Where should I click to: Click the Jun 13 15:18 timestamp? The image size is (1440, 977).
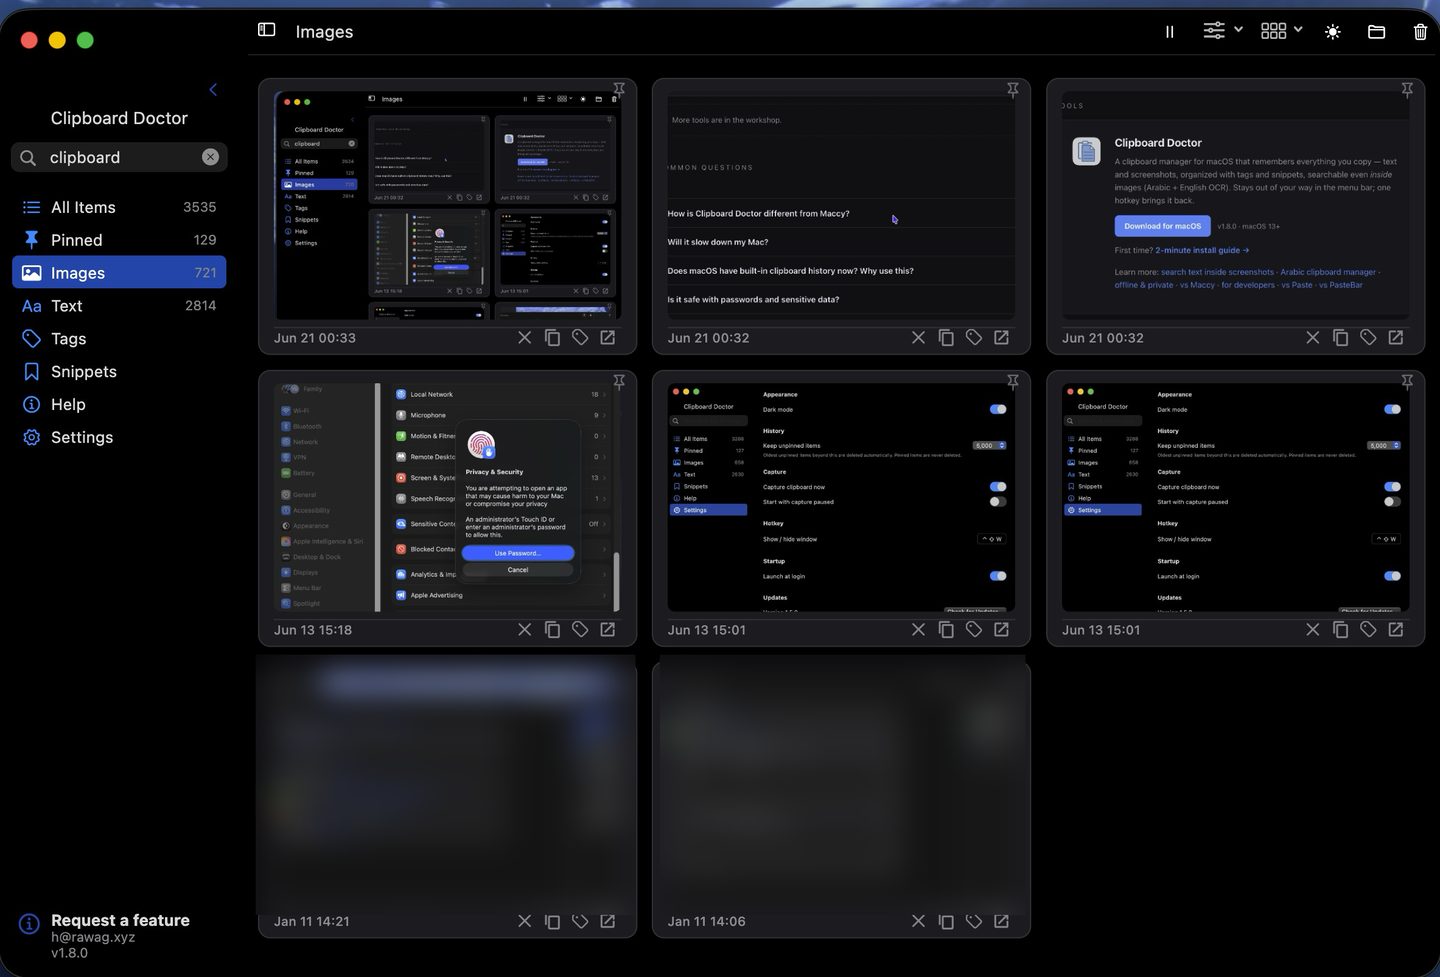313,630
